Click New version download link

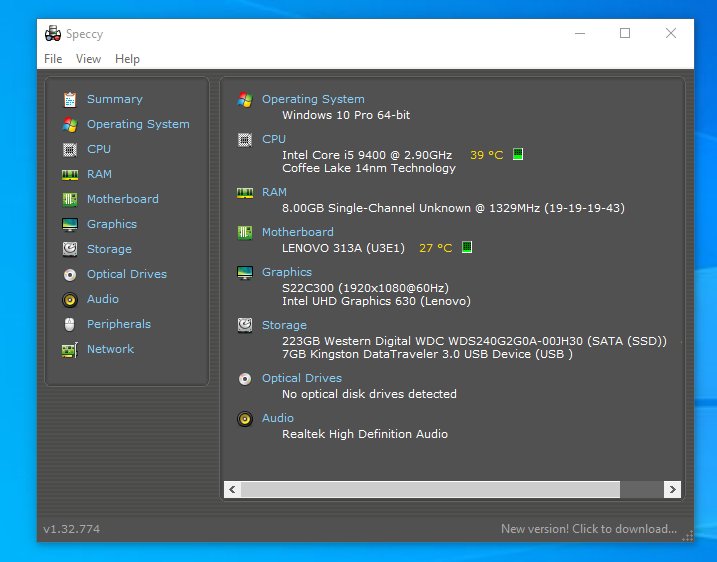[x=589, y=529]
